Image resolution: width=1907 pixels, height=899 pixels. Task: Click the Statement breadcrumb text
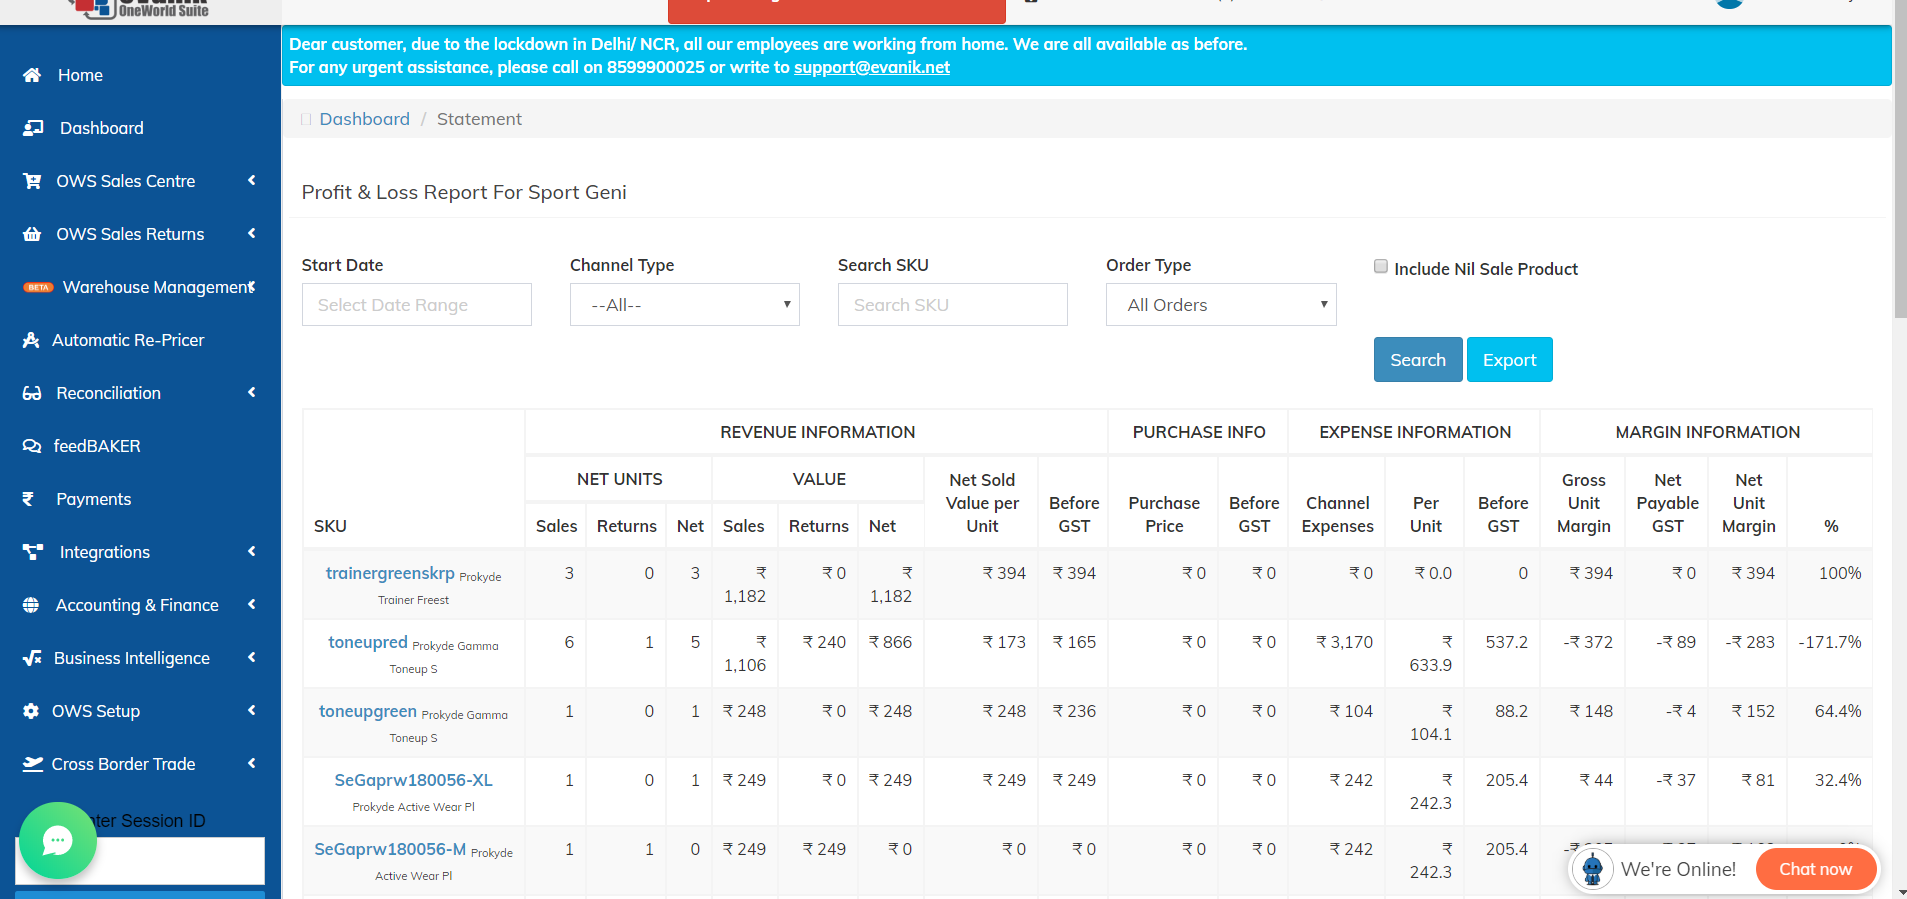tap(479, 119)
